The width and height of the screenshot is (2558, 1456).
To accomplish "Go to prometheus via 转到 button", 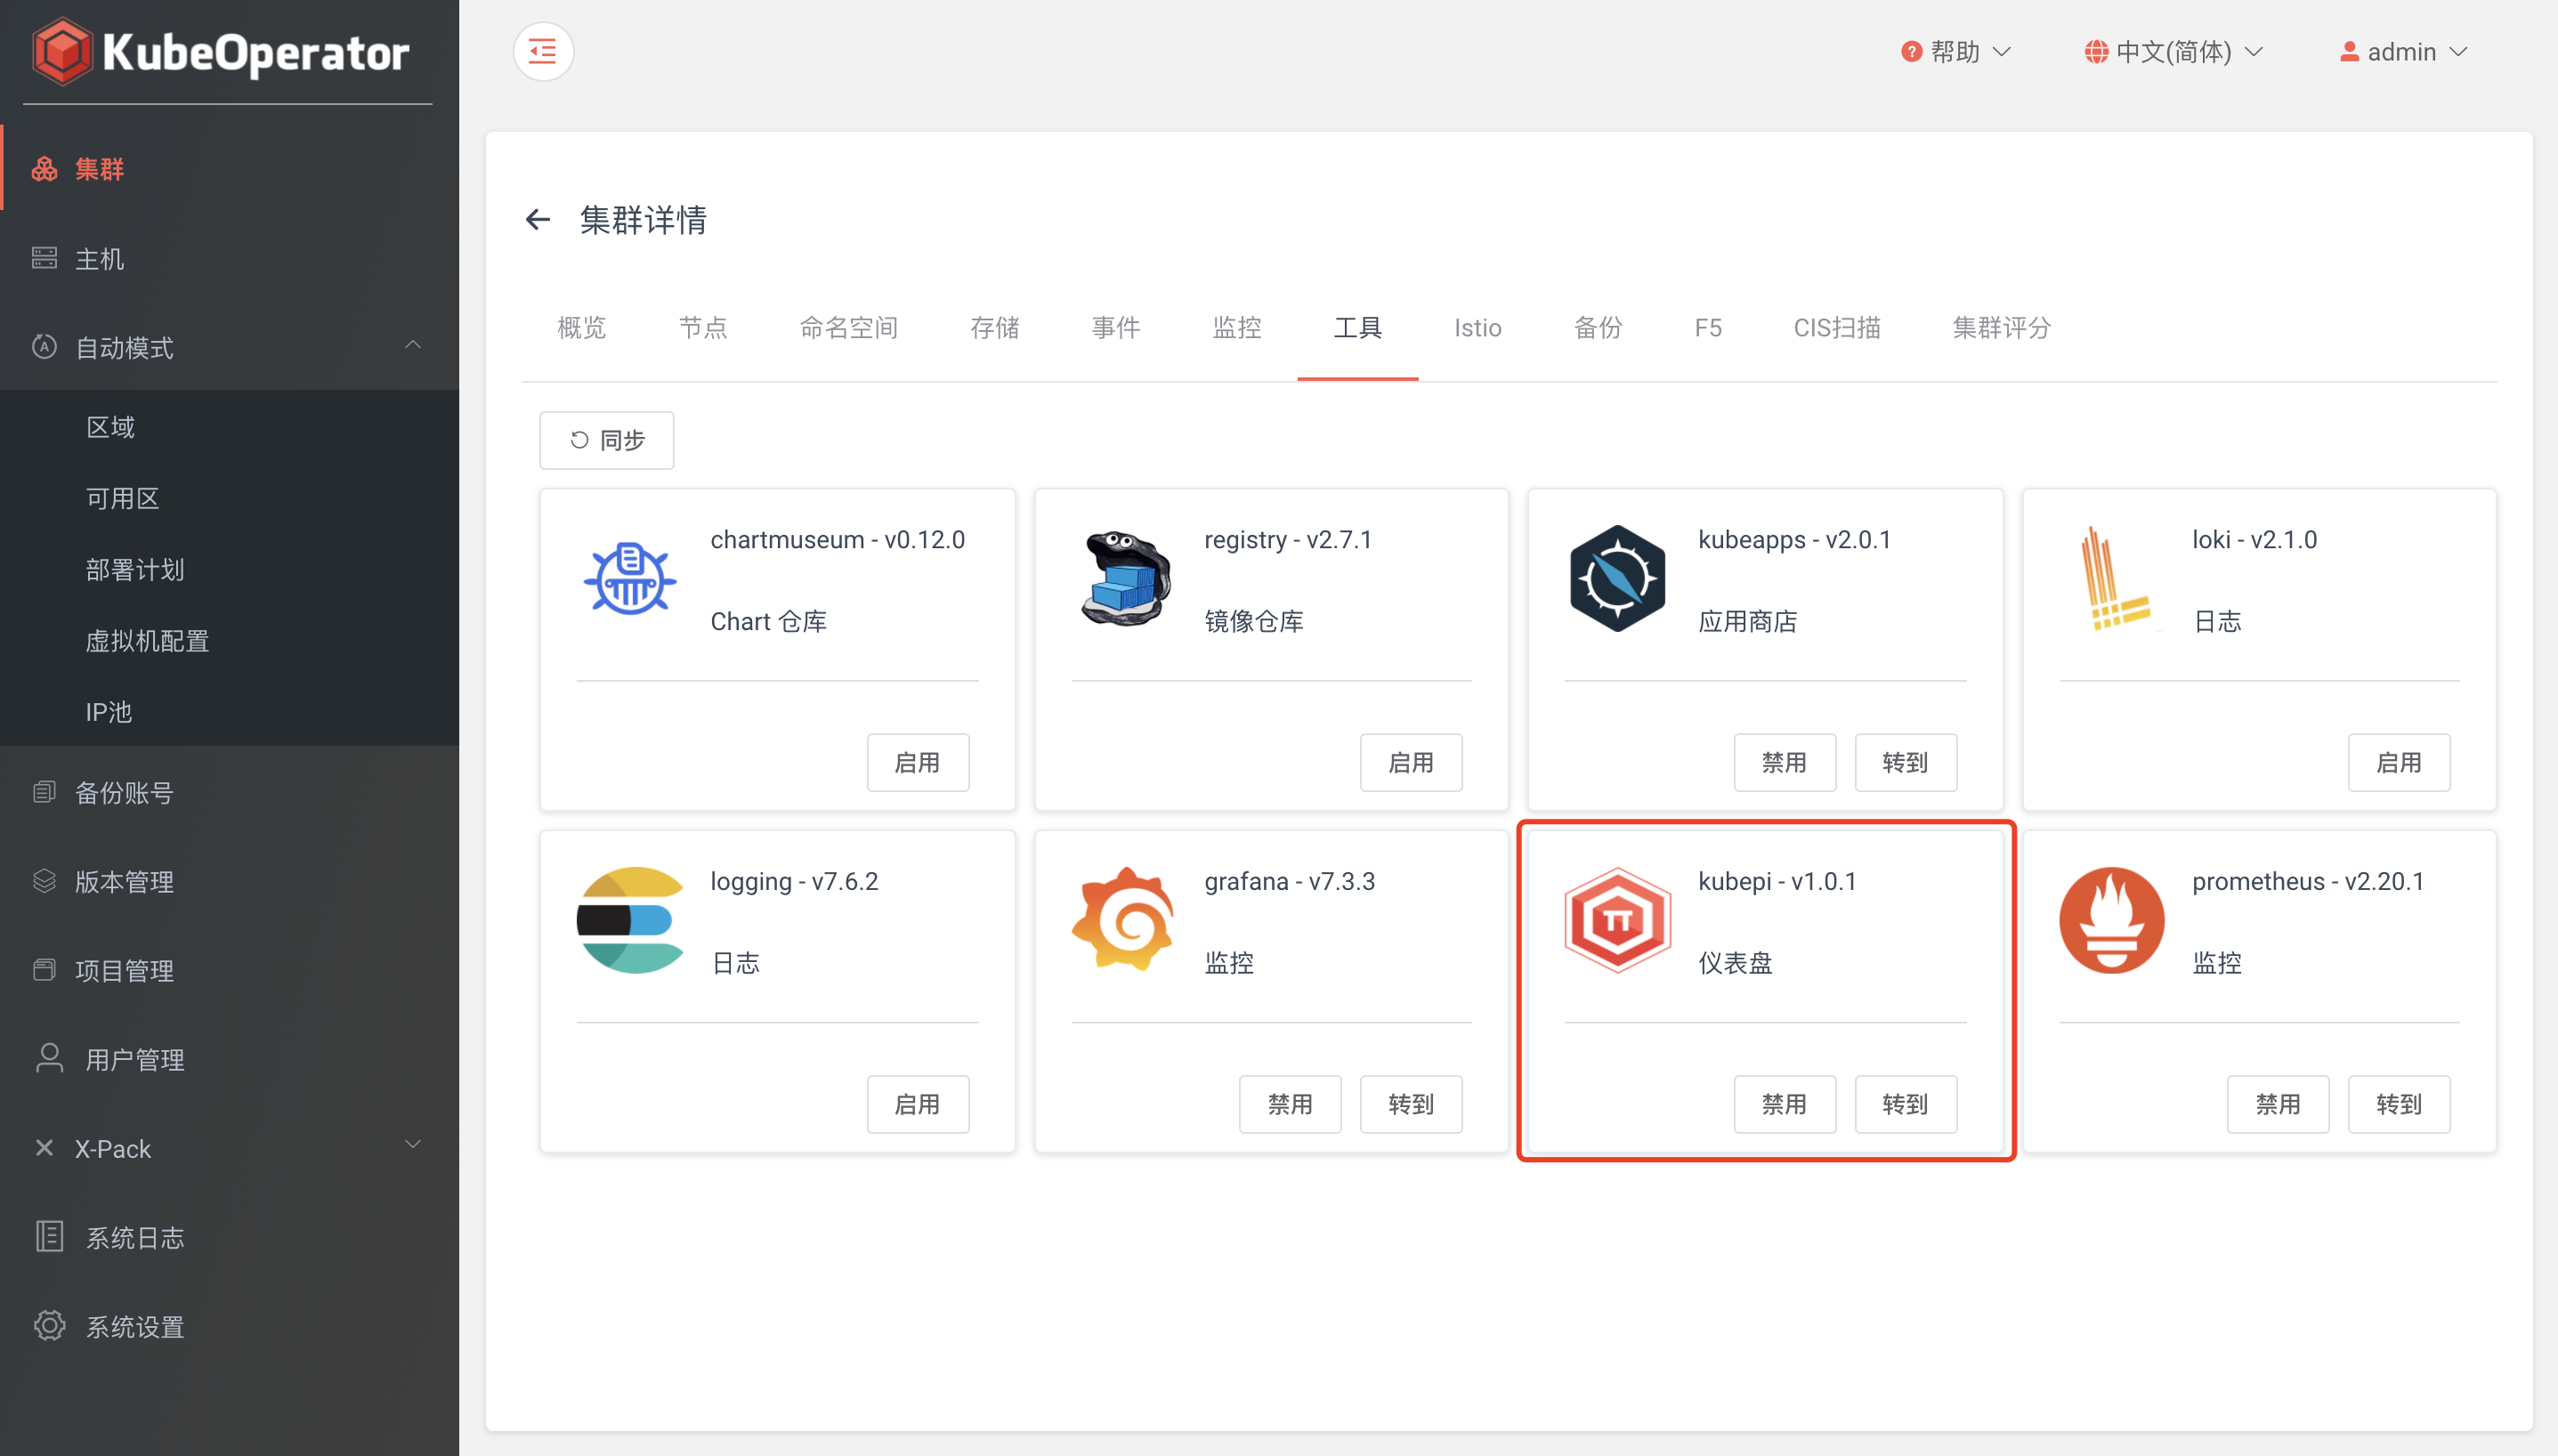I will tap(2399, 1104).
